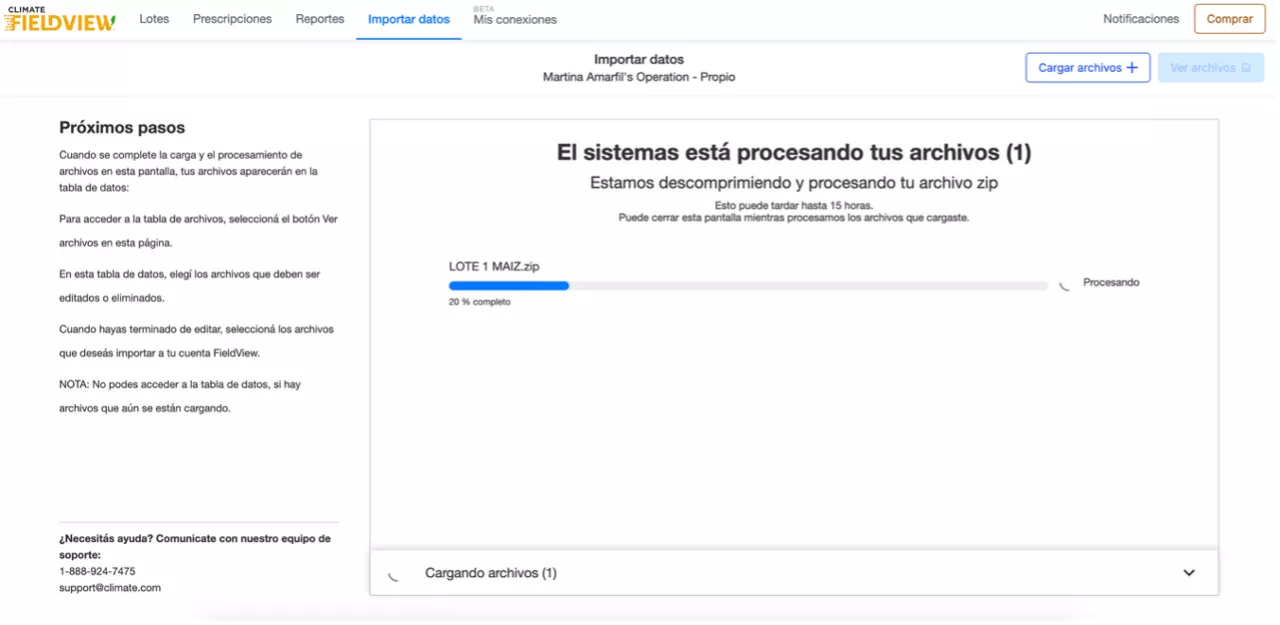Switch to the Reportes tab
This screenshot has height=625, width=1280.
click(x=320, y=19)
